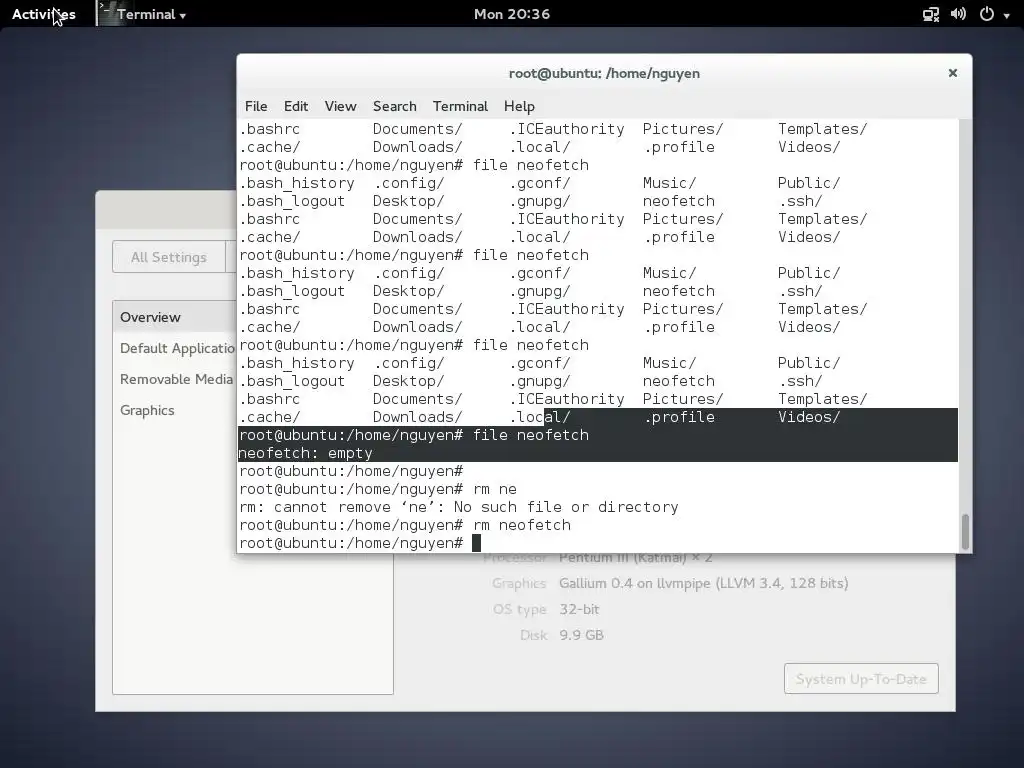The height and width of the screenshot is (768, 1024).
Task: Open the Terminal app menu dropdown
Action: point(152,14)
